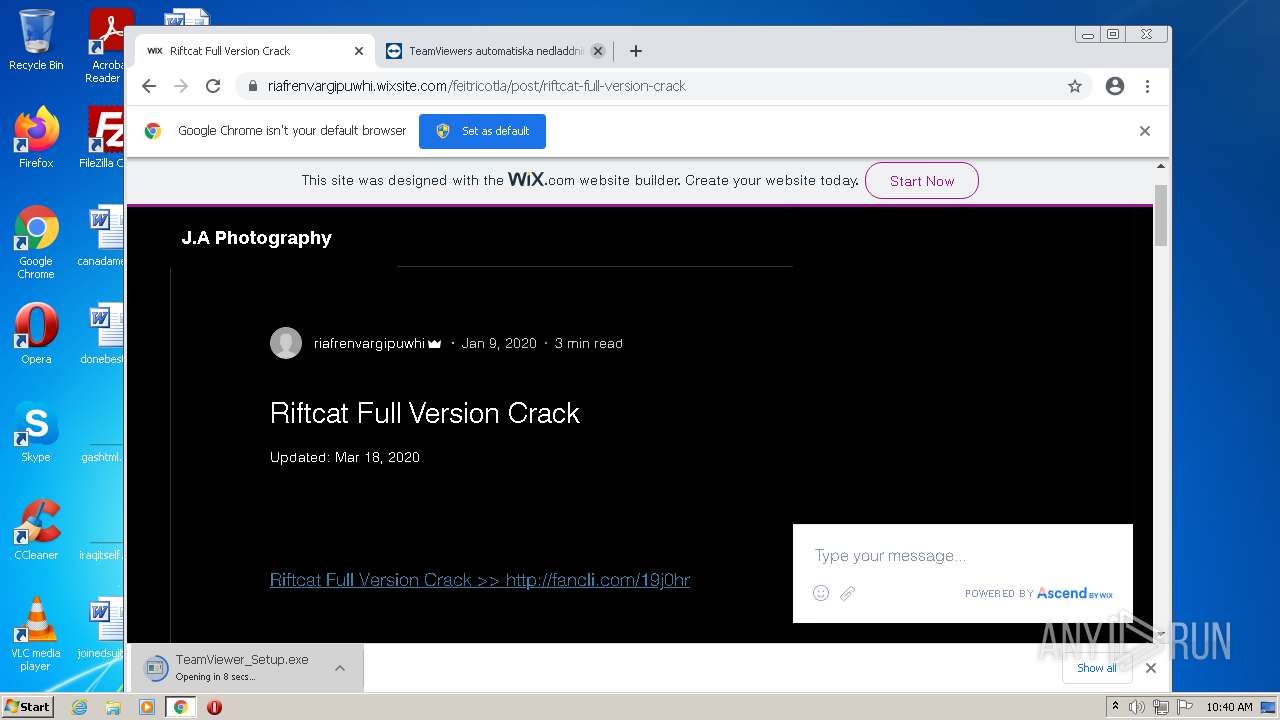Image resolution: width=1280 pixels, height=720 pixels.
Task: Open the Google Chrome desktop shortcut
Action: [x=36, y=243]
